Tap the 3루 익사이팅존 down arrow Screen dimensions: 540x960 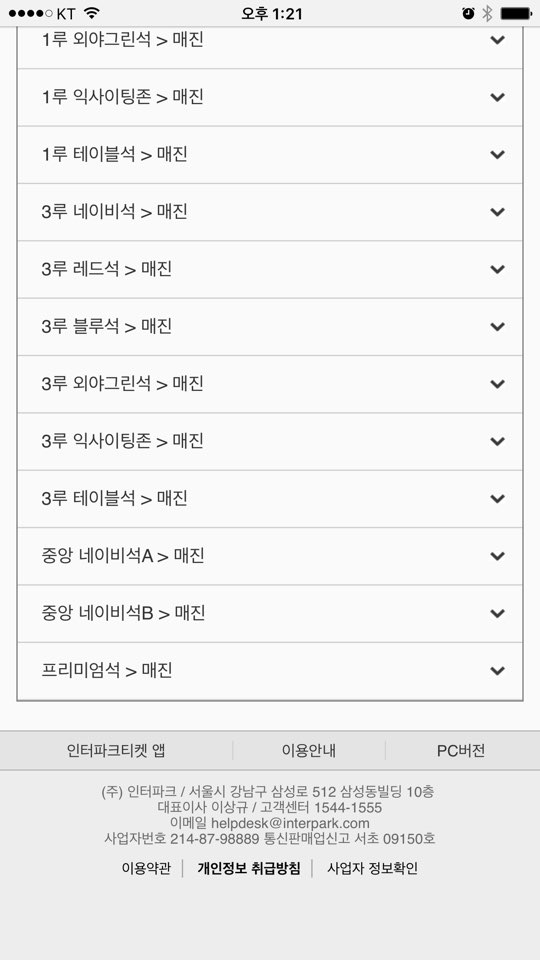tap(498, 441)
